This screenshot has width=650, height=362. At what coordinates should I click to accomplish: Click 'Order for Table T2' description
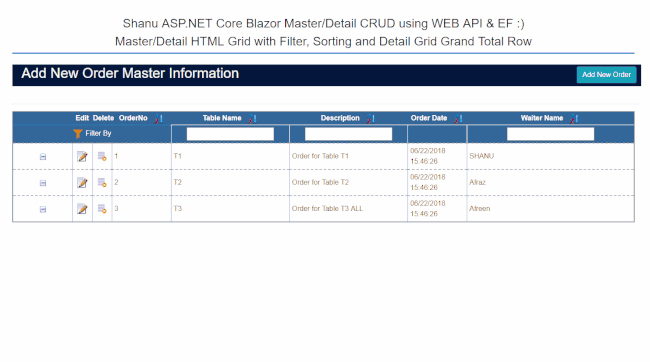click(x=320, y=182)
